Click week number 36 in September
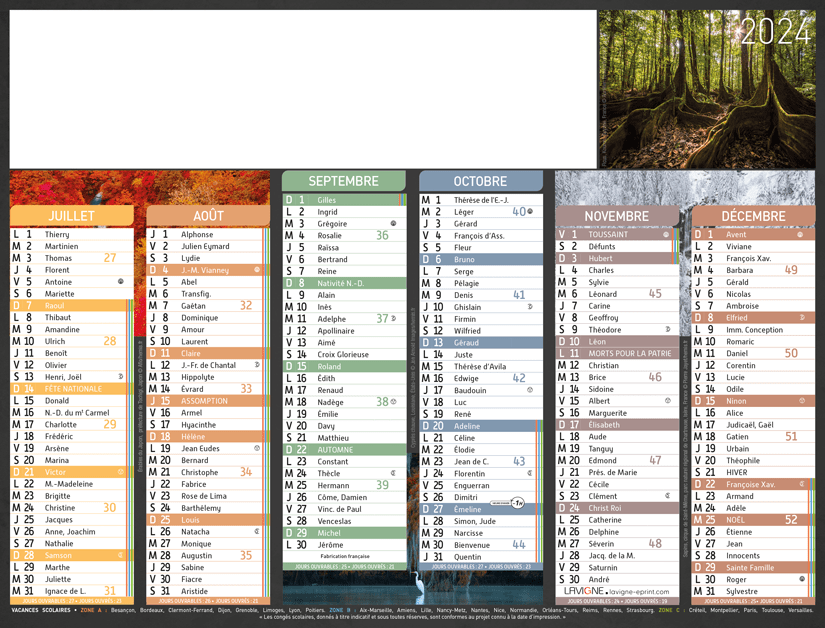Viewport: 825px width, 628px height. click(x=382, y=236)
